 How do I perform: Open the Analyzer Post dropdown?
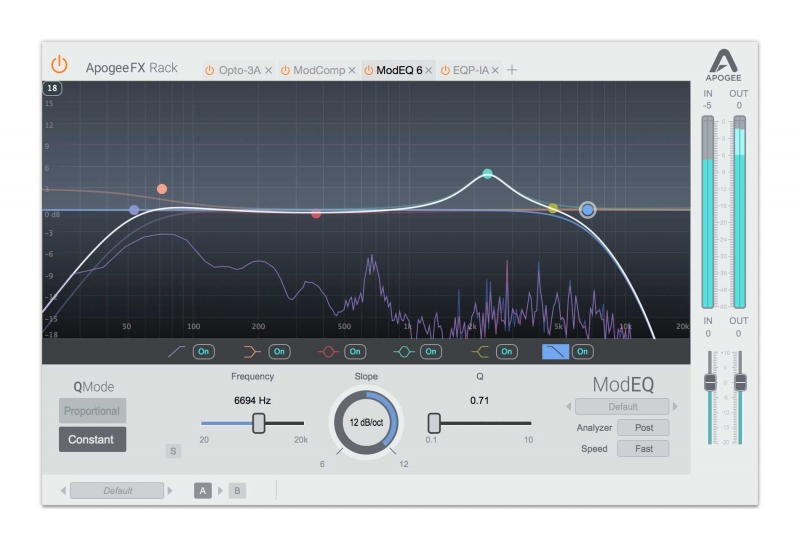coord(643,428)
